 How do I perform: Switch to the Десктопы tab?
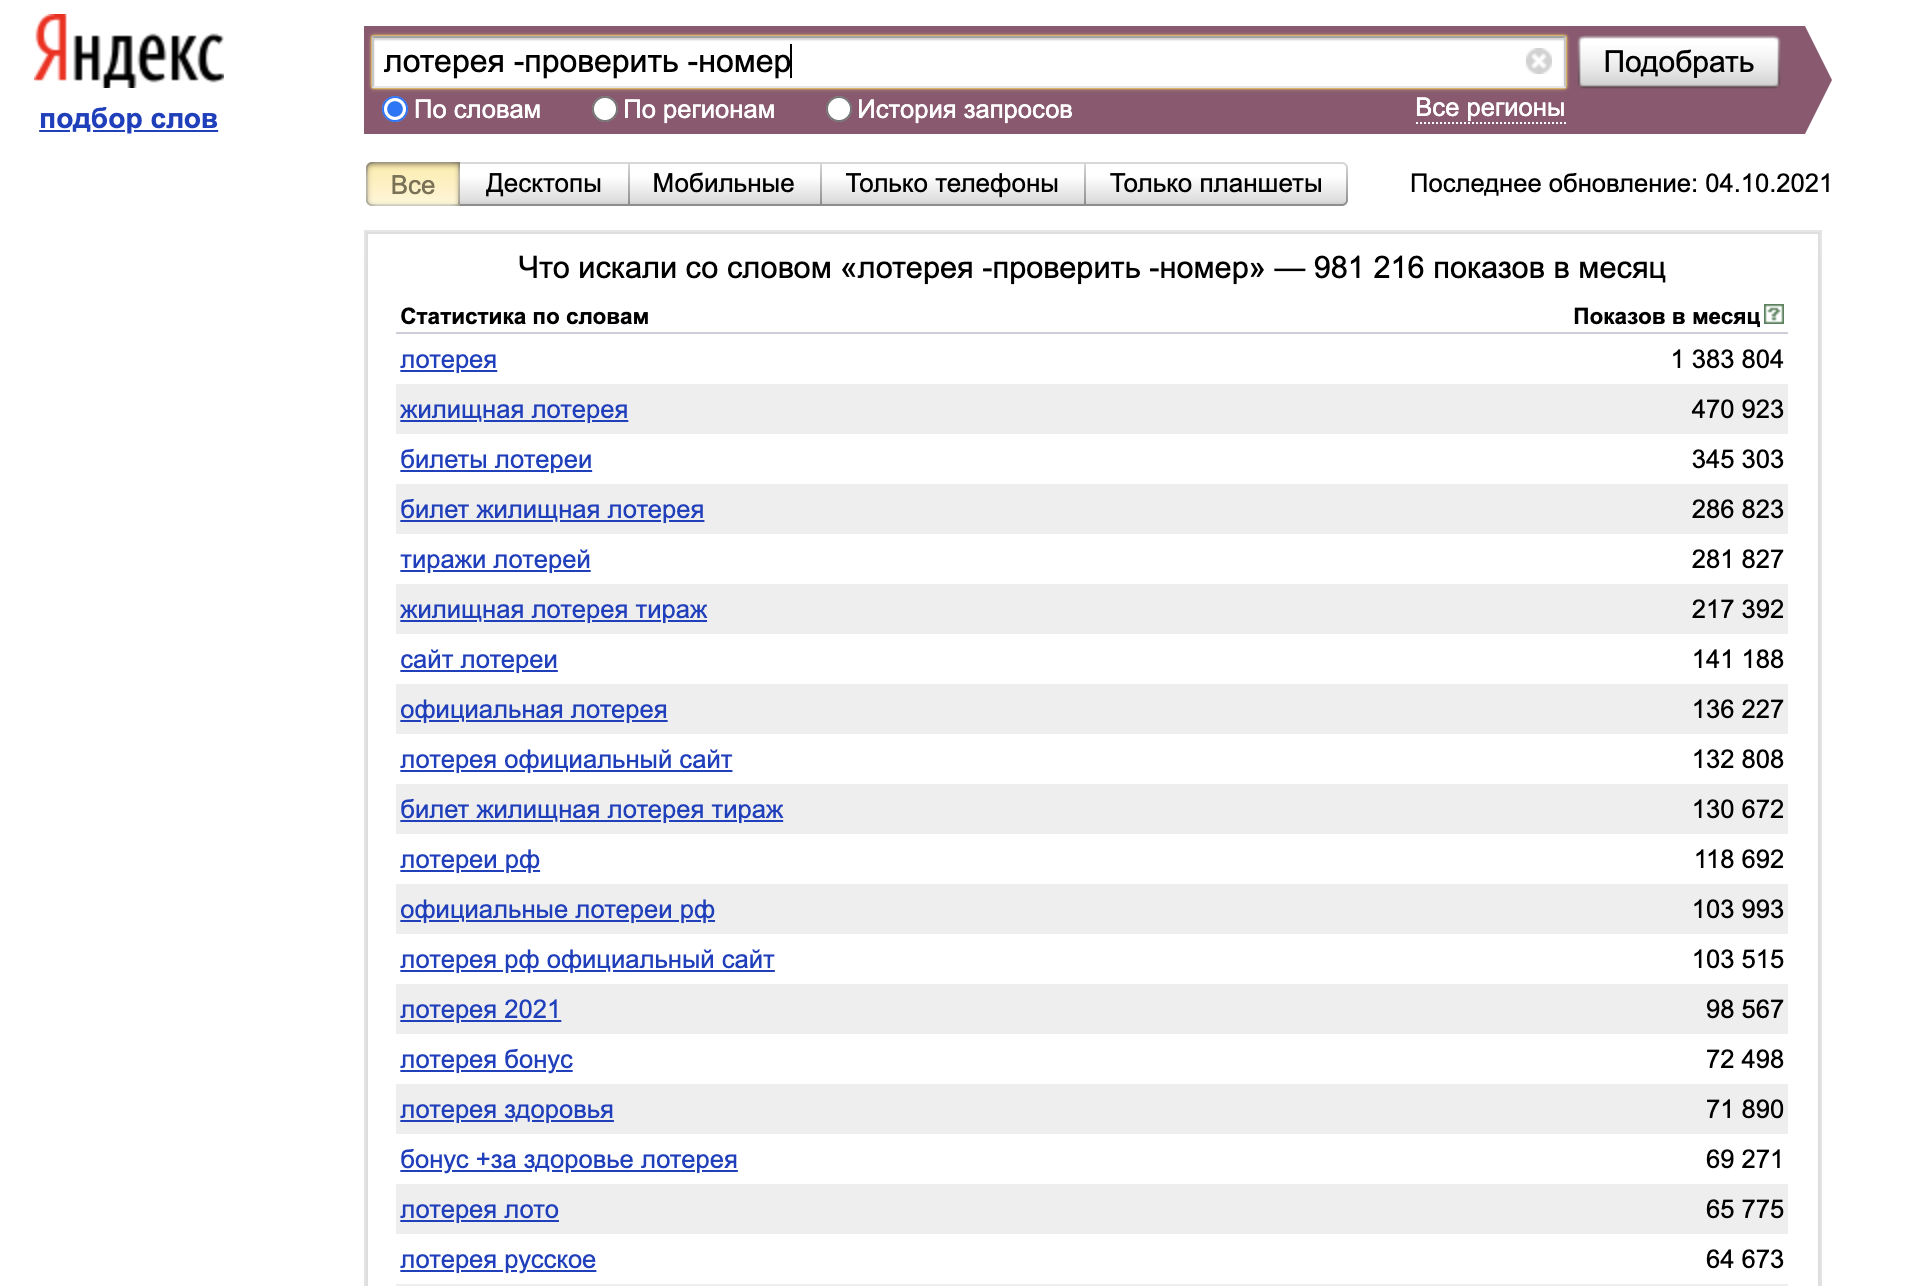(544, 184)
